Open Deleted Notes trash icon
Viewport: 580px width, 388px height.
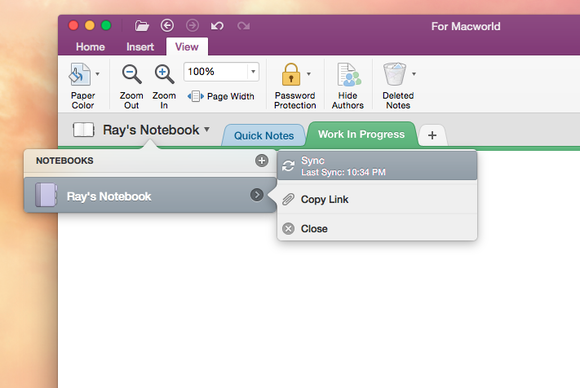[395, 74]
